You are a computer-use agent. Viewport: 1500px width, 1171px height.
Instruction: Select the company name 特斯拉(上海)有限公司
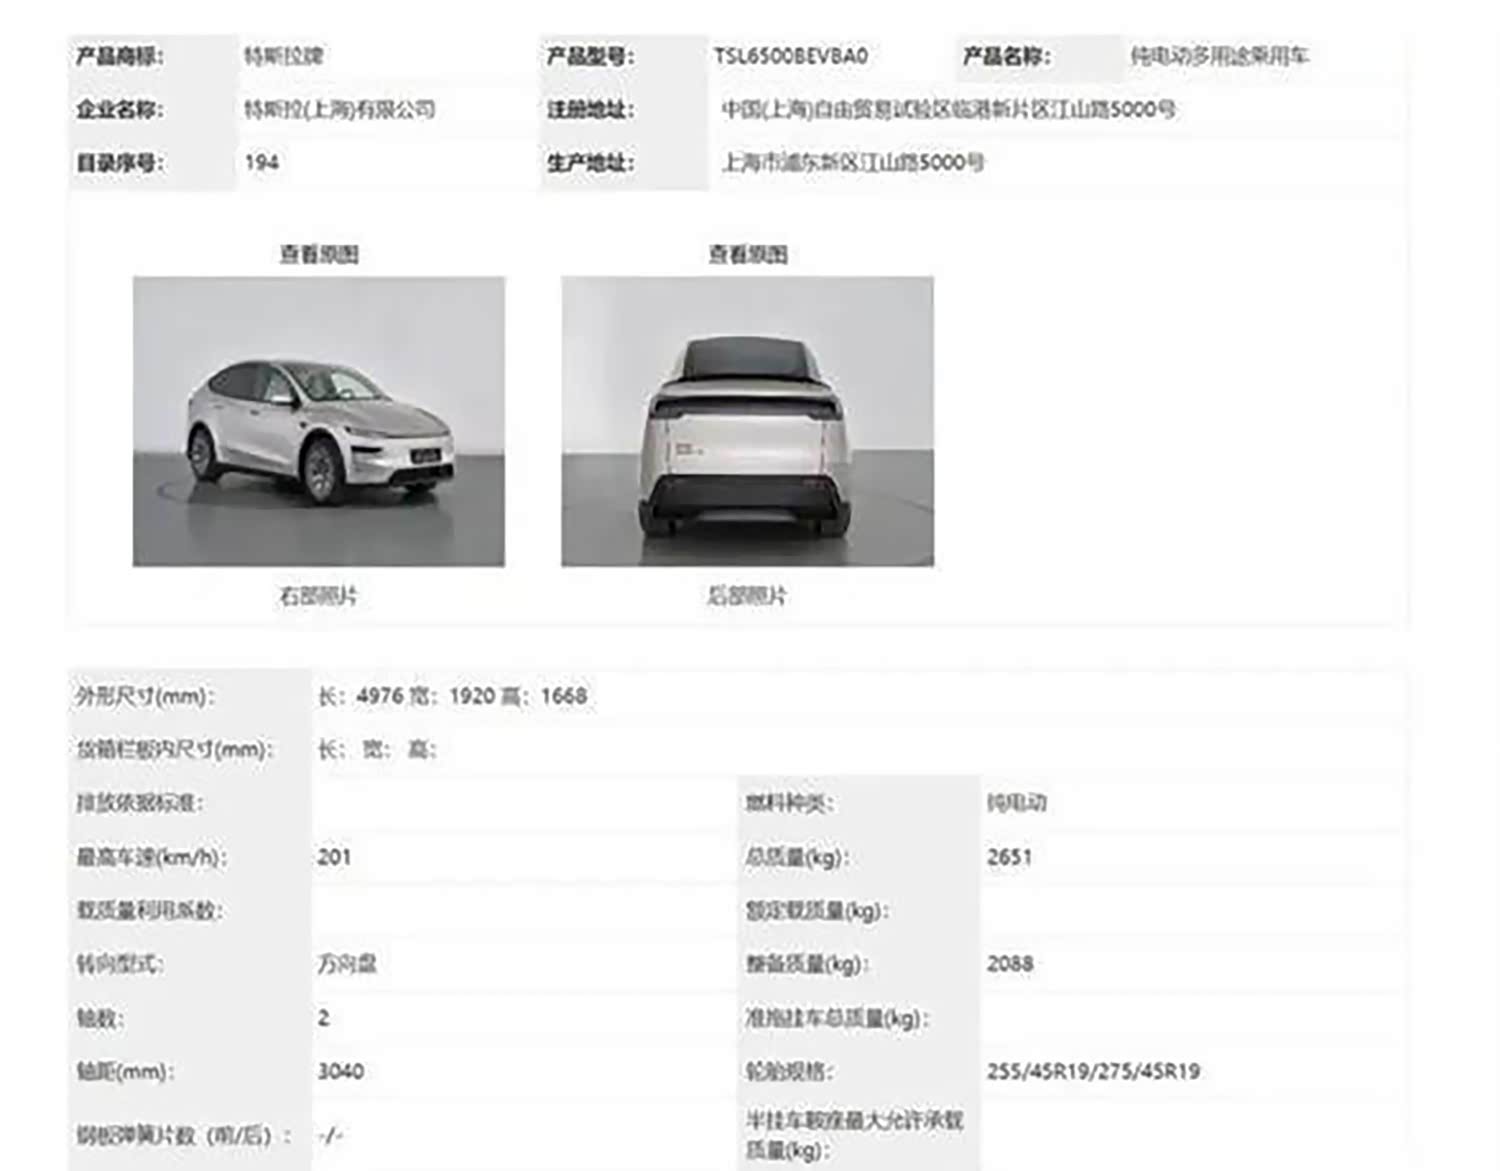tap(340, 109)
